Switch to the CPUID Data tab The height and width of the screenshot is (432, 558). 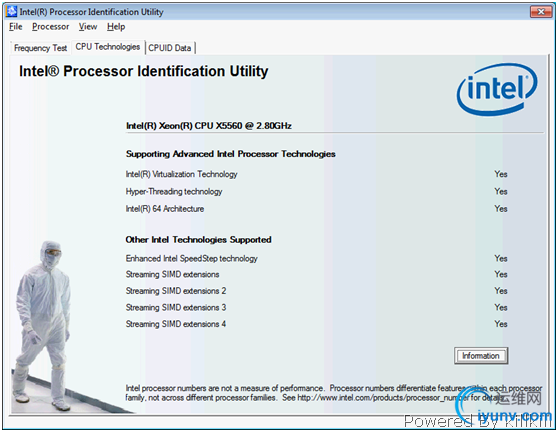pos(170,48)
